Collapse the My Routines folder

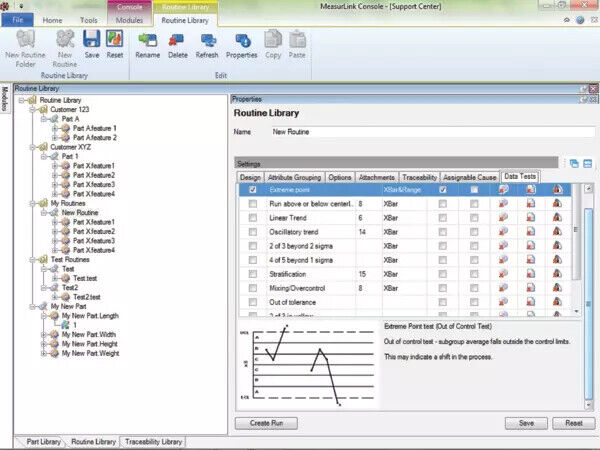(33, 203)
